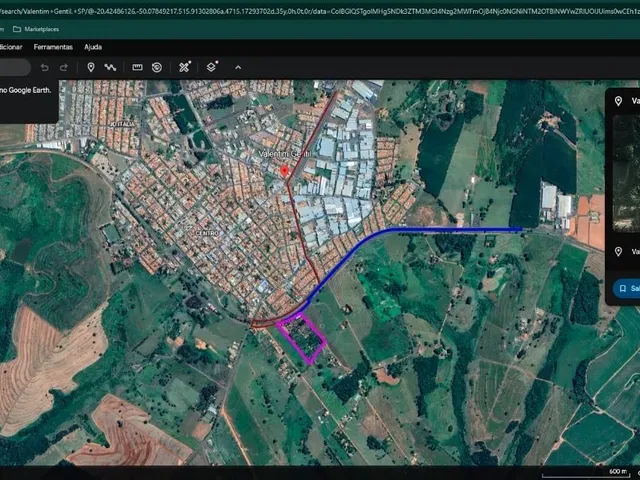Collapse the toolbar with the up chevron
640x480 pixels.
click(238, 67)
